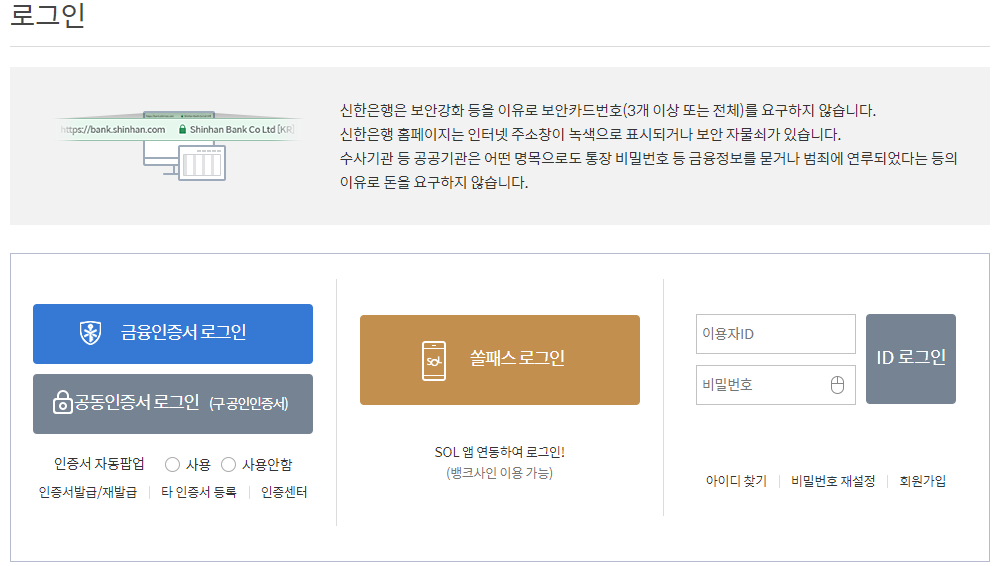Select the 사용안함 radio button

(x=228, y=465)
